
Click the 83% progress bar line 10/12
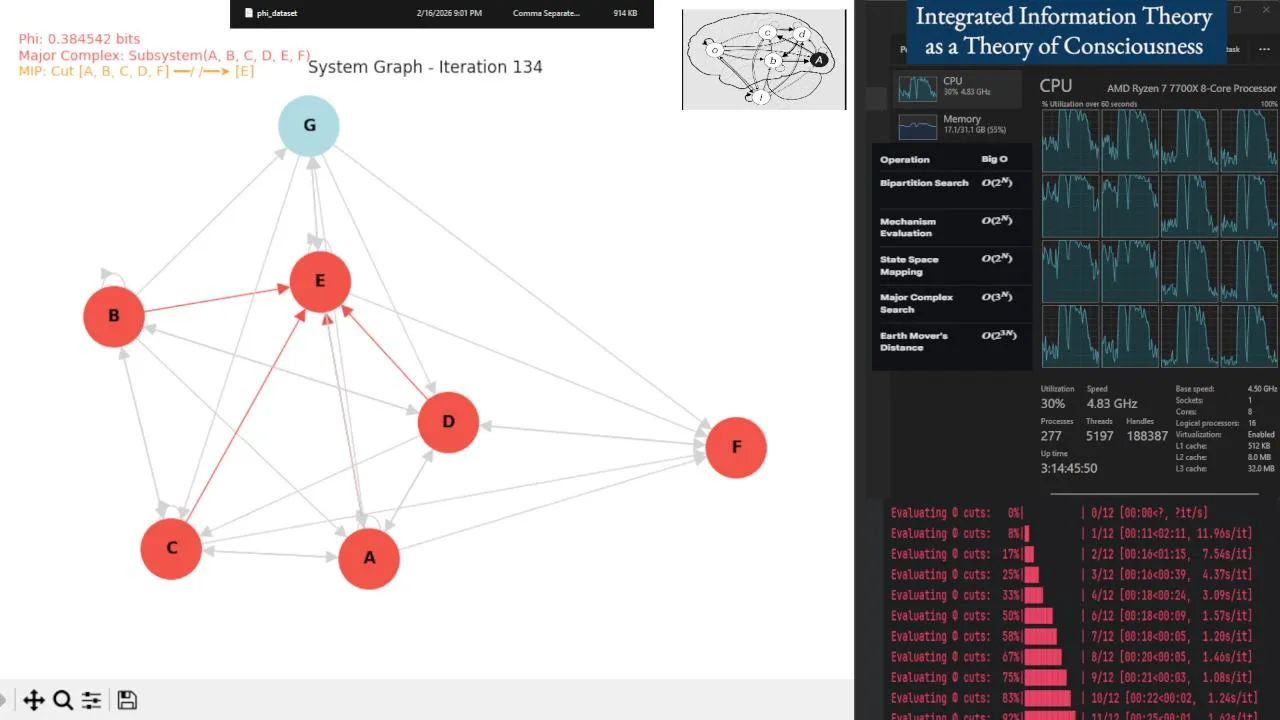coord(1074,698)
